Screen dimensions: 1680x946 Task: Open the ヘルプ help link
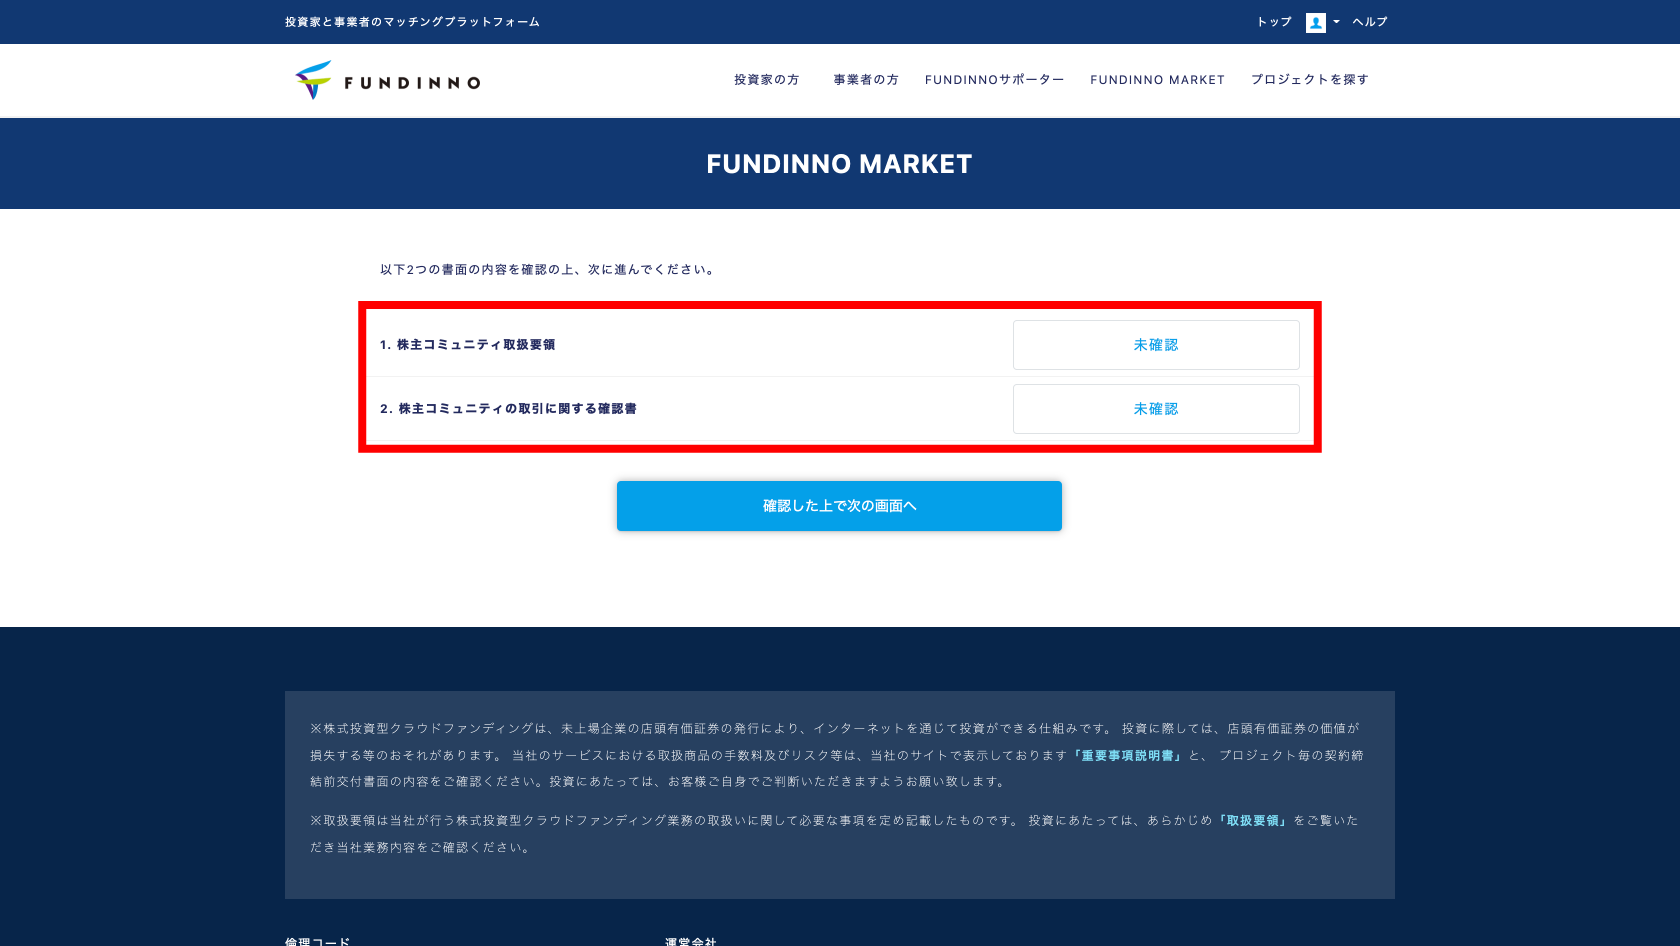coord(1370,22)
